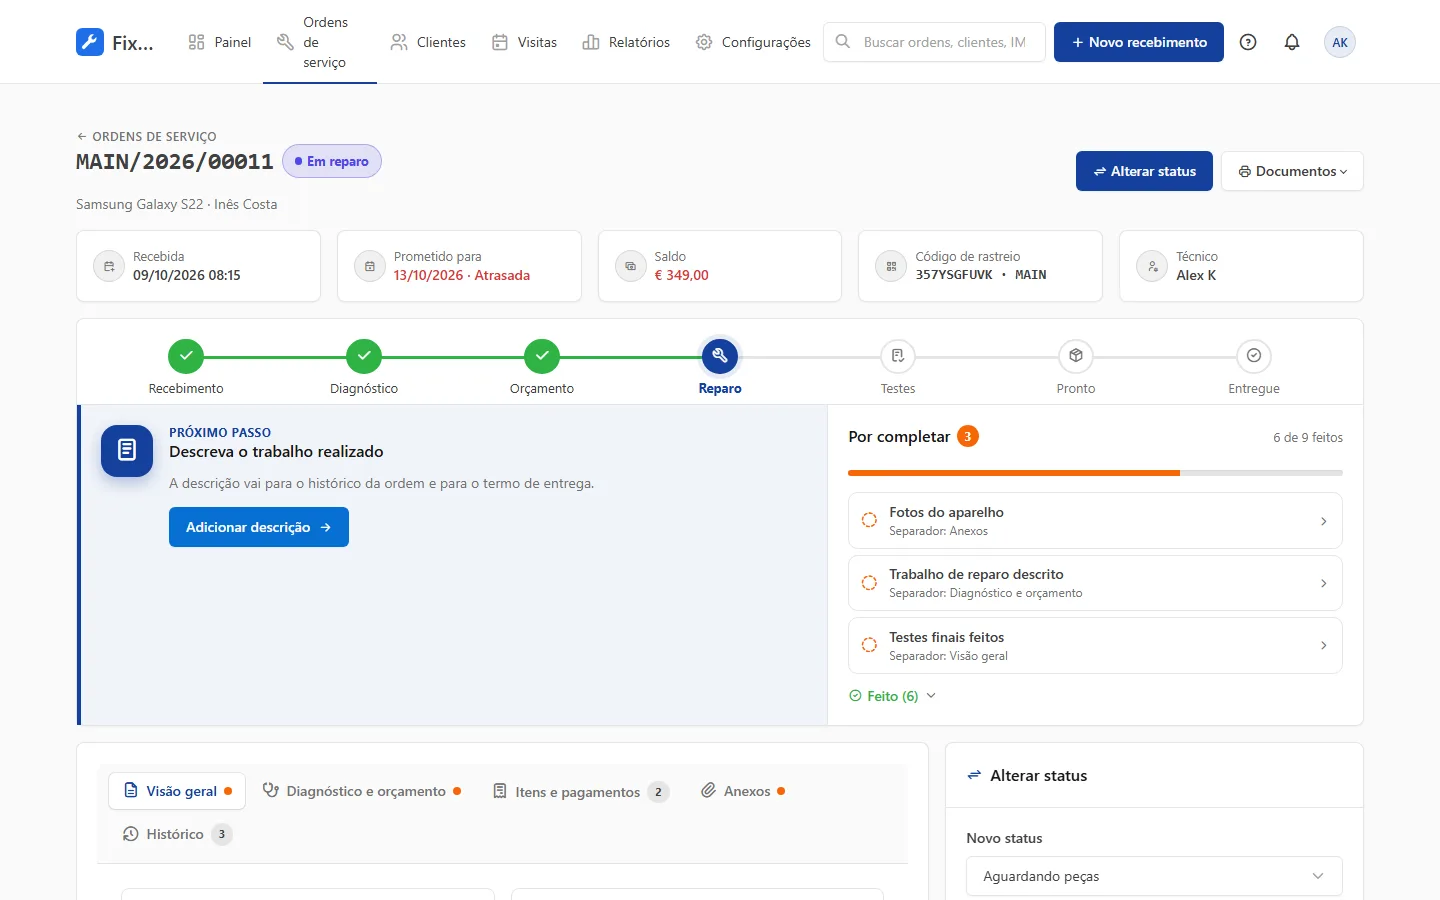This screenshot has height=900, width=1440.
Task: Switch to the Visão geral tab
Action: (177, 791)
